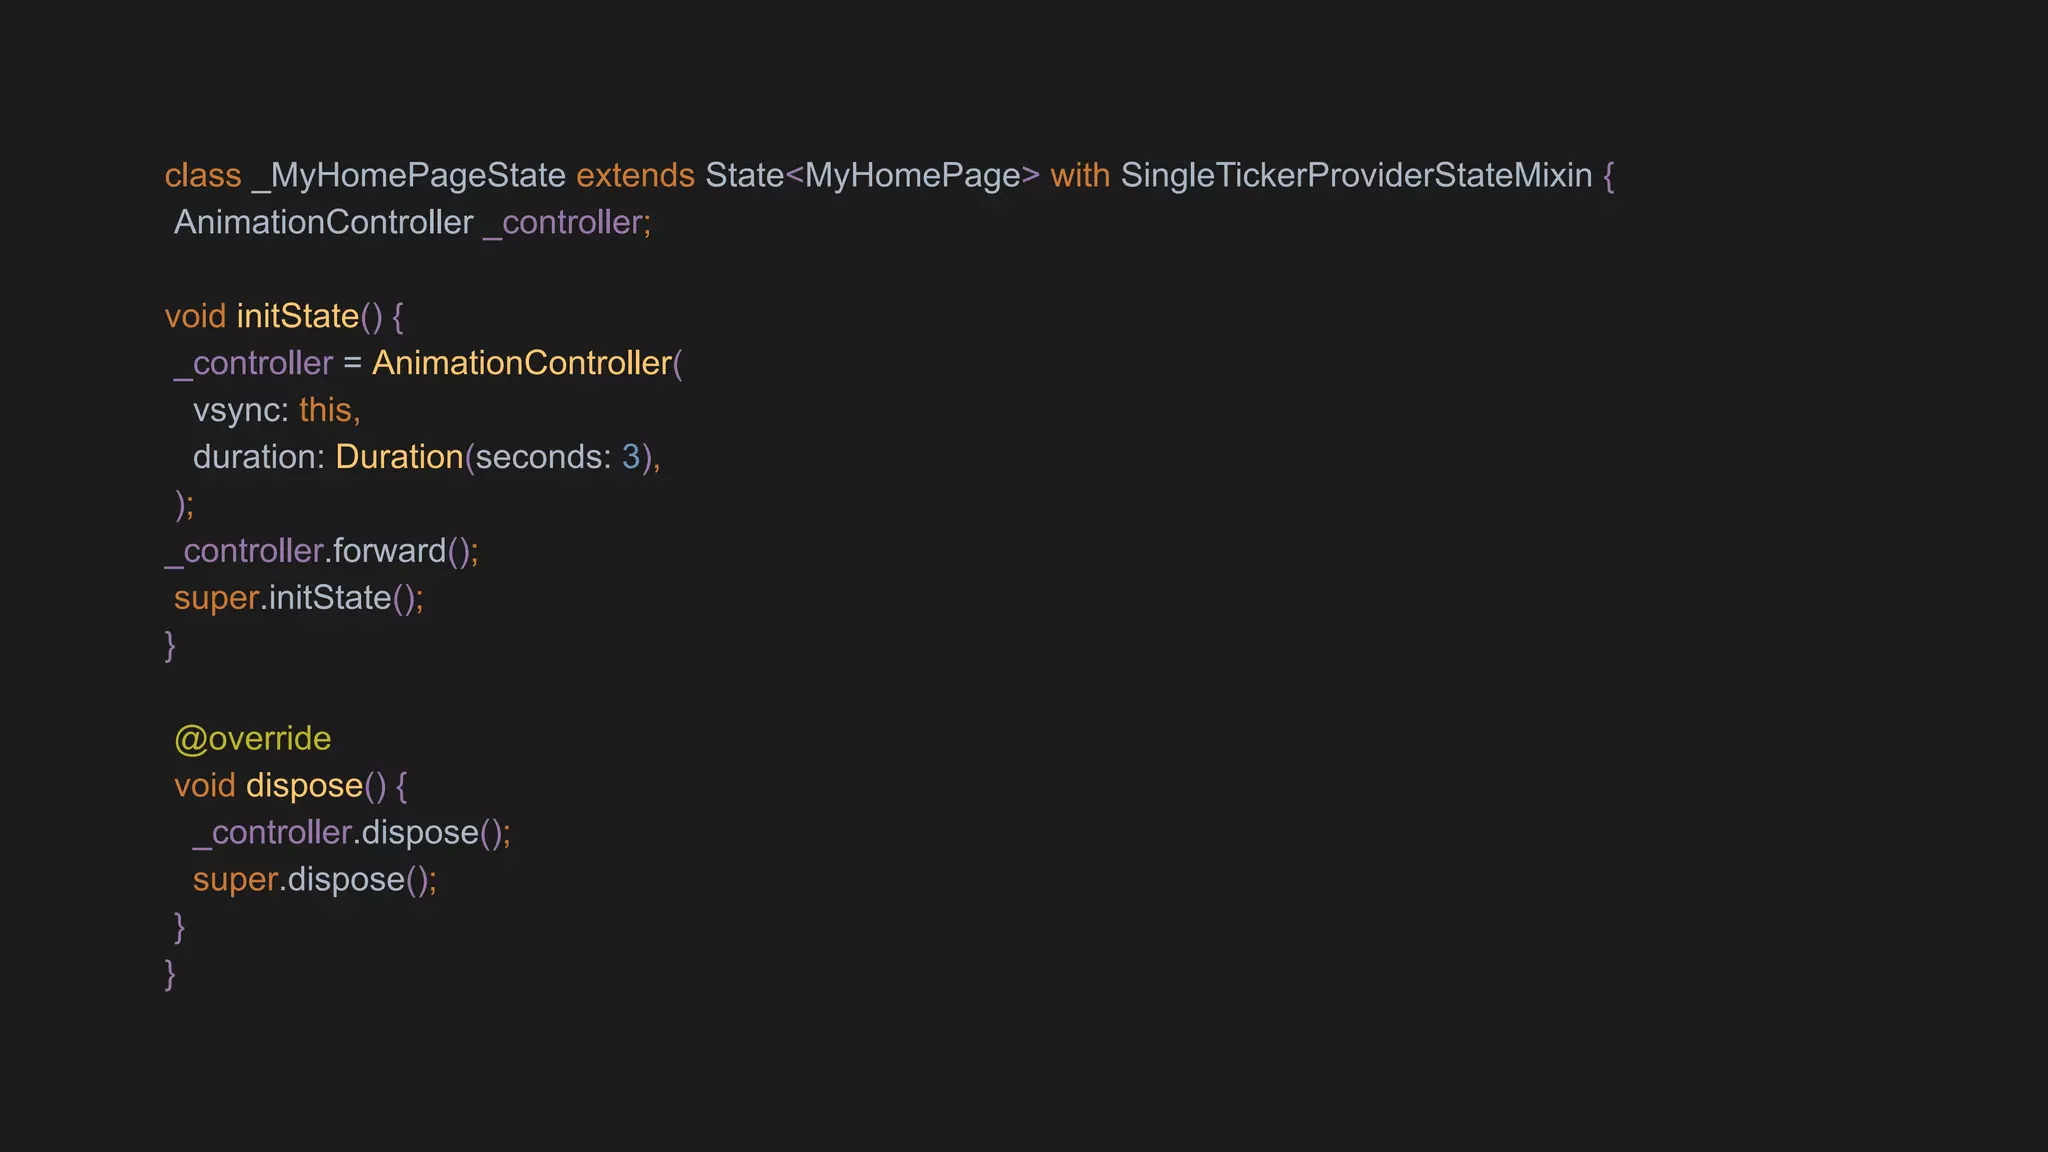Click 'State<MyHomePage>' type text

point(872,176)
